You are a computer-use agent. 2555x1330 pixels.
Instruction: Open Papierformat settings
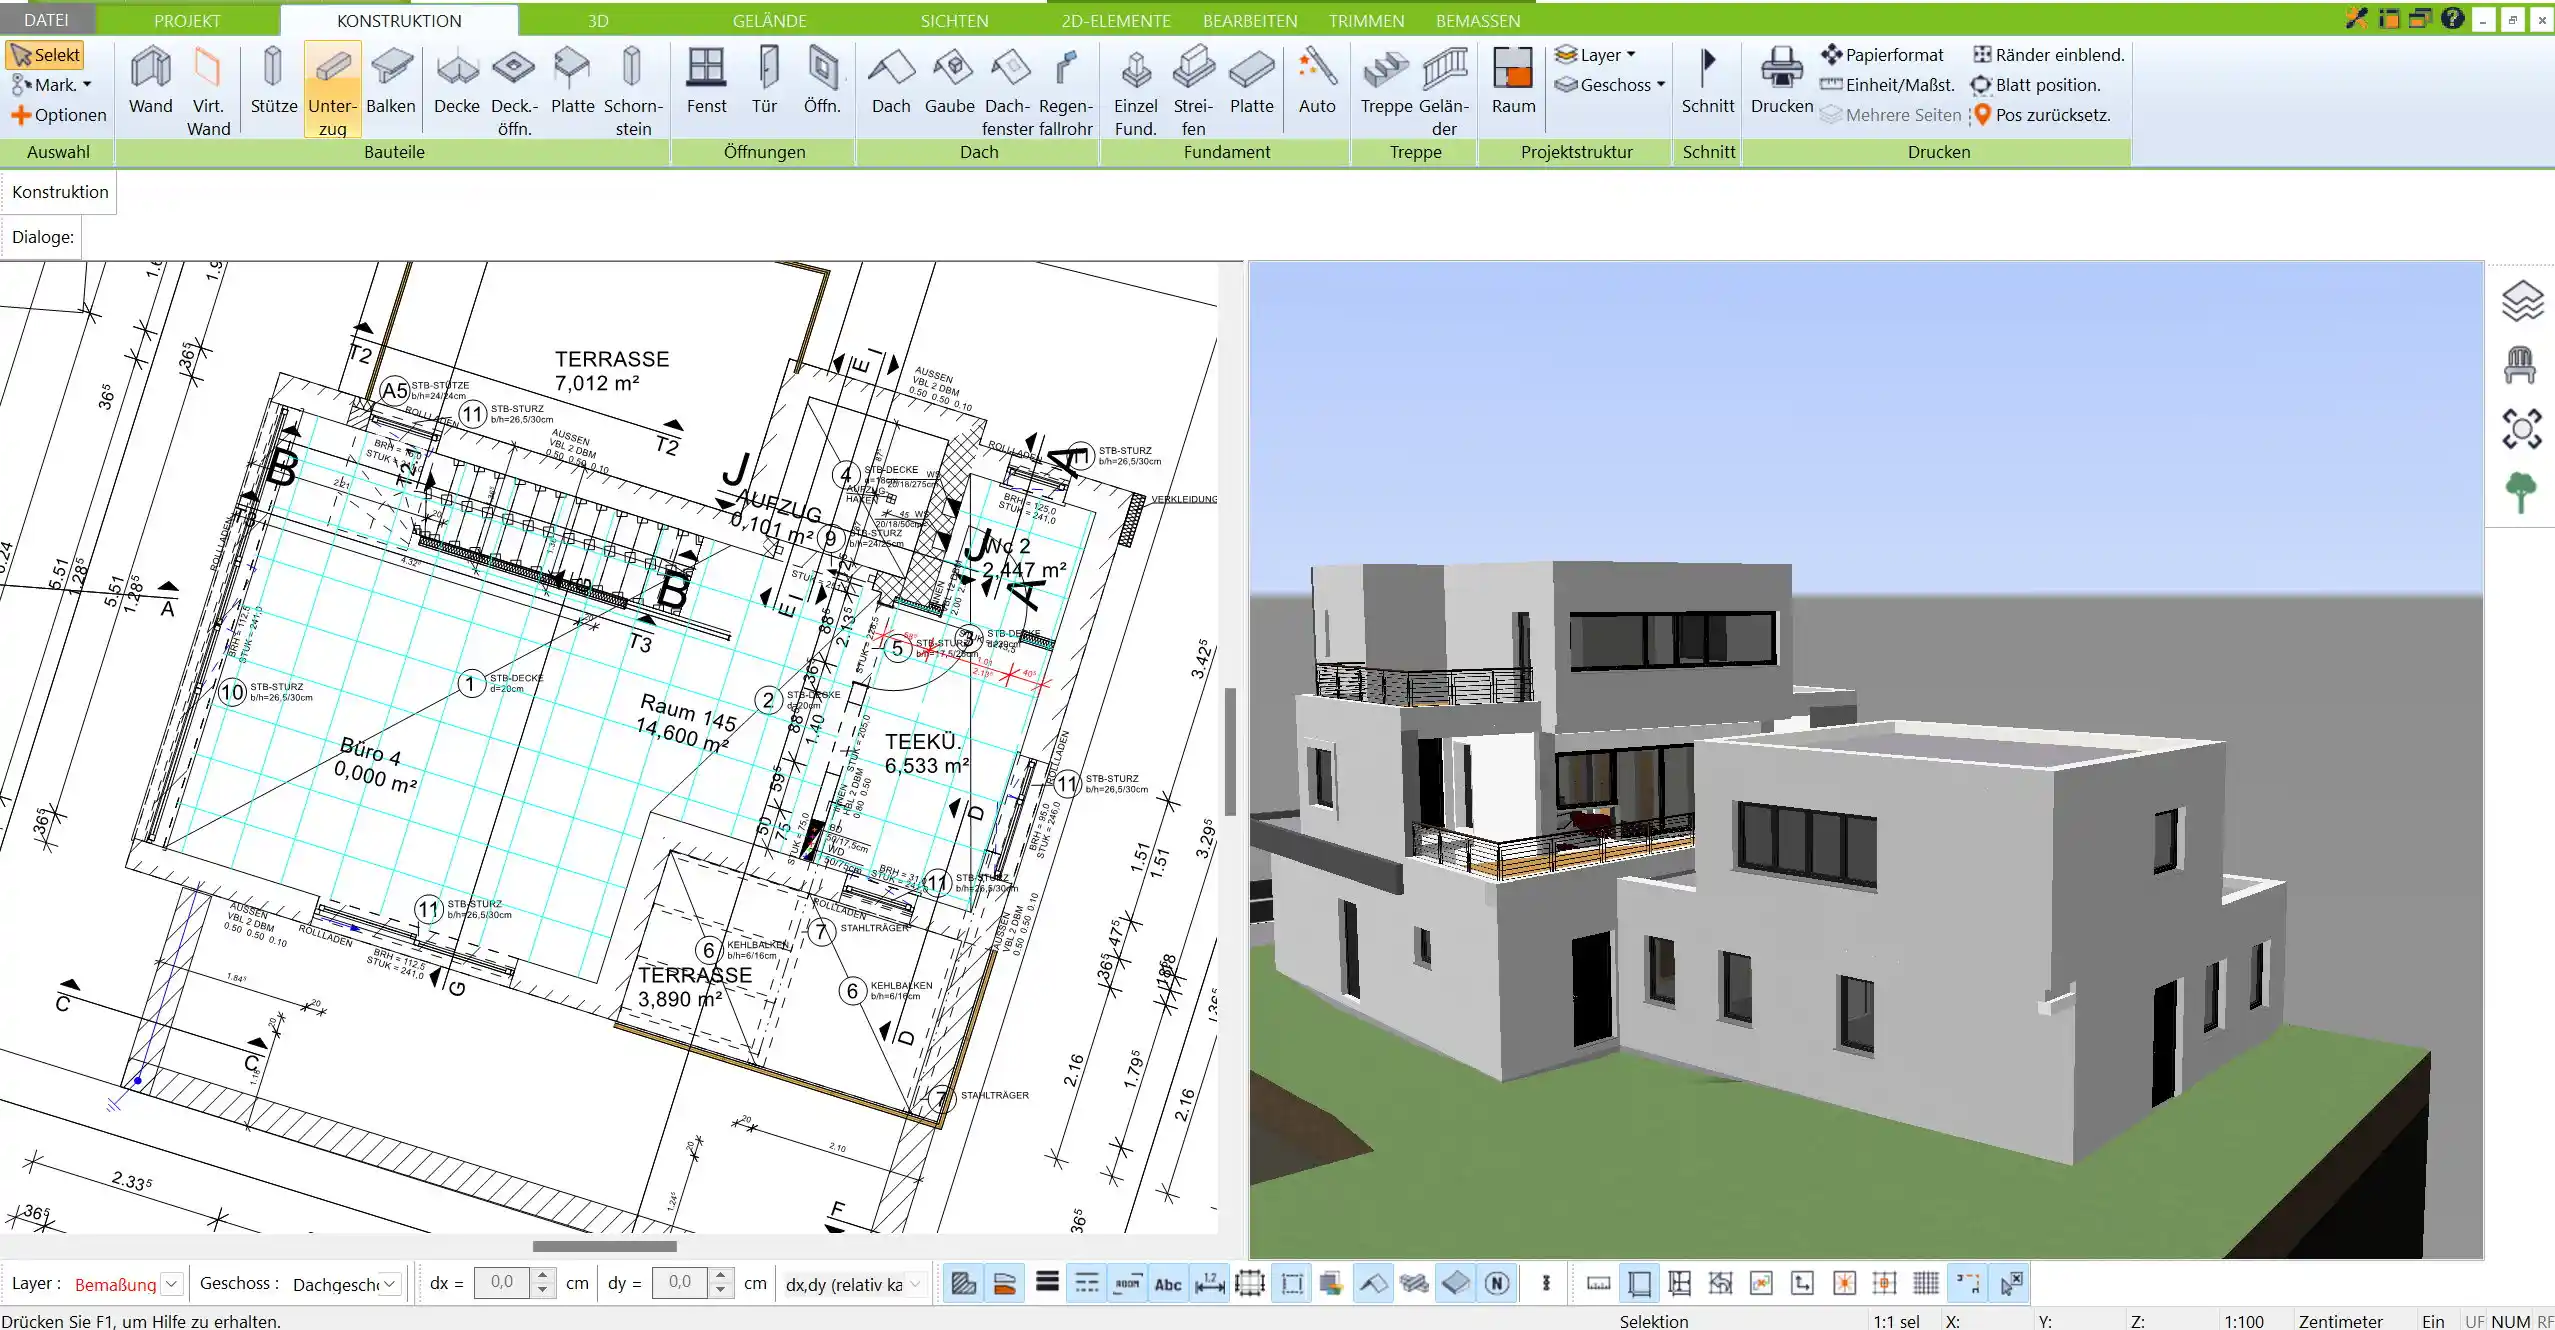(1882, 55)
